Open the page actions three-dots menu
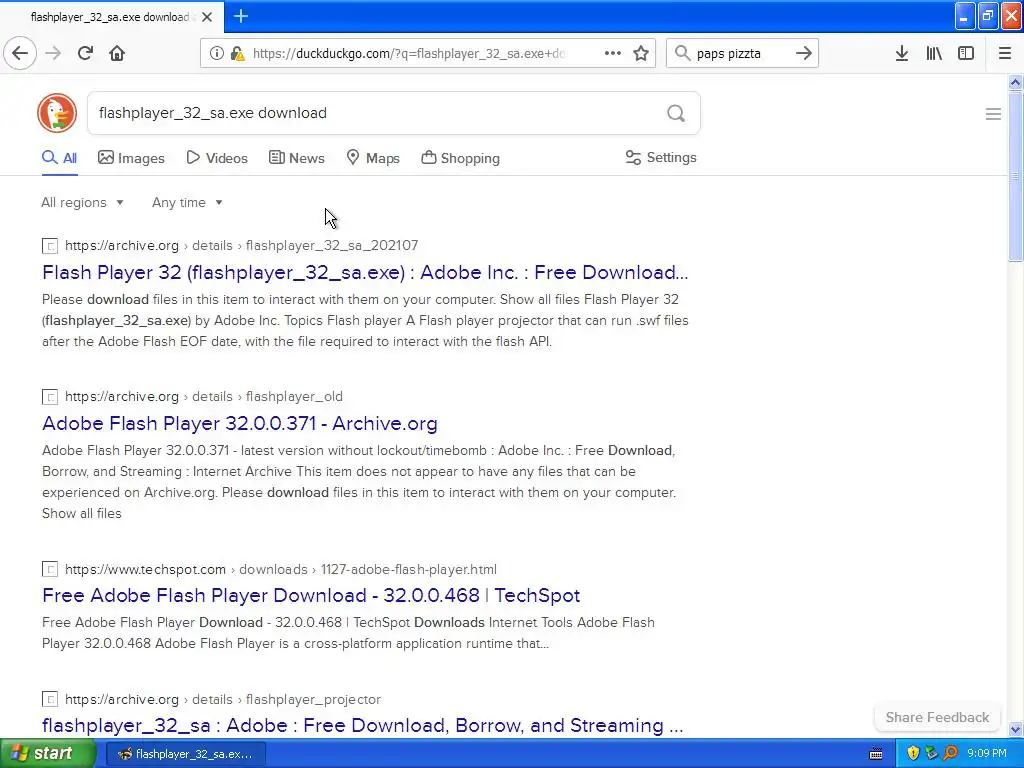Image resolution: width=1024 pixels, height=768 pixels. (613, 53)
